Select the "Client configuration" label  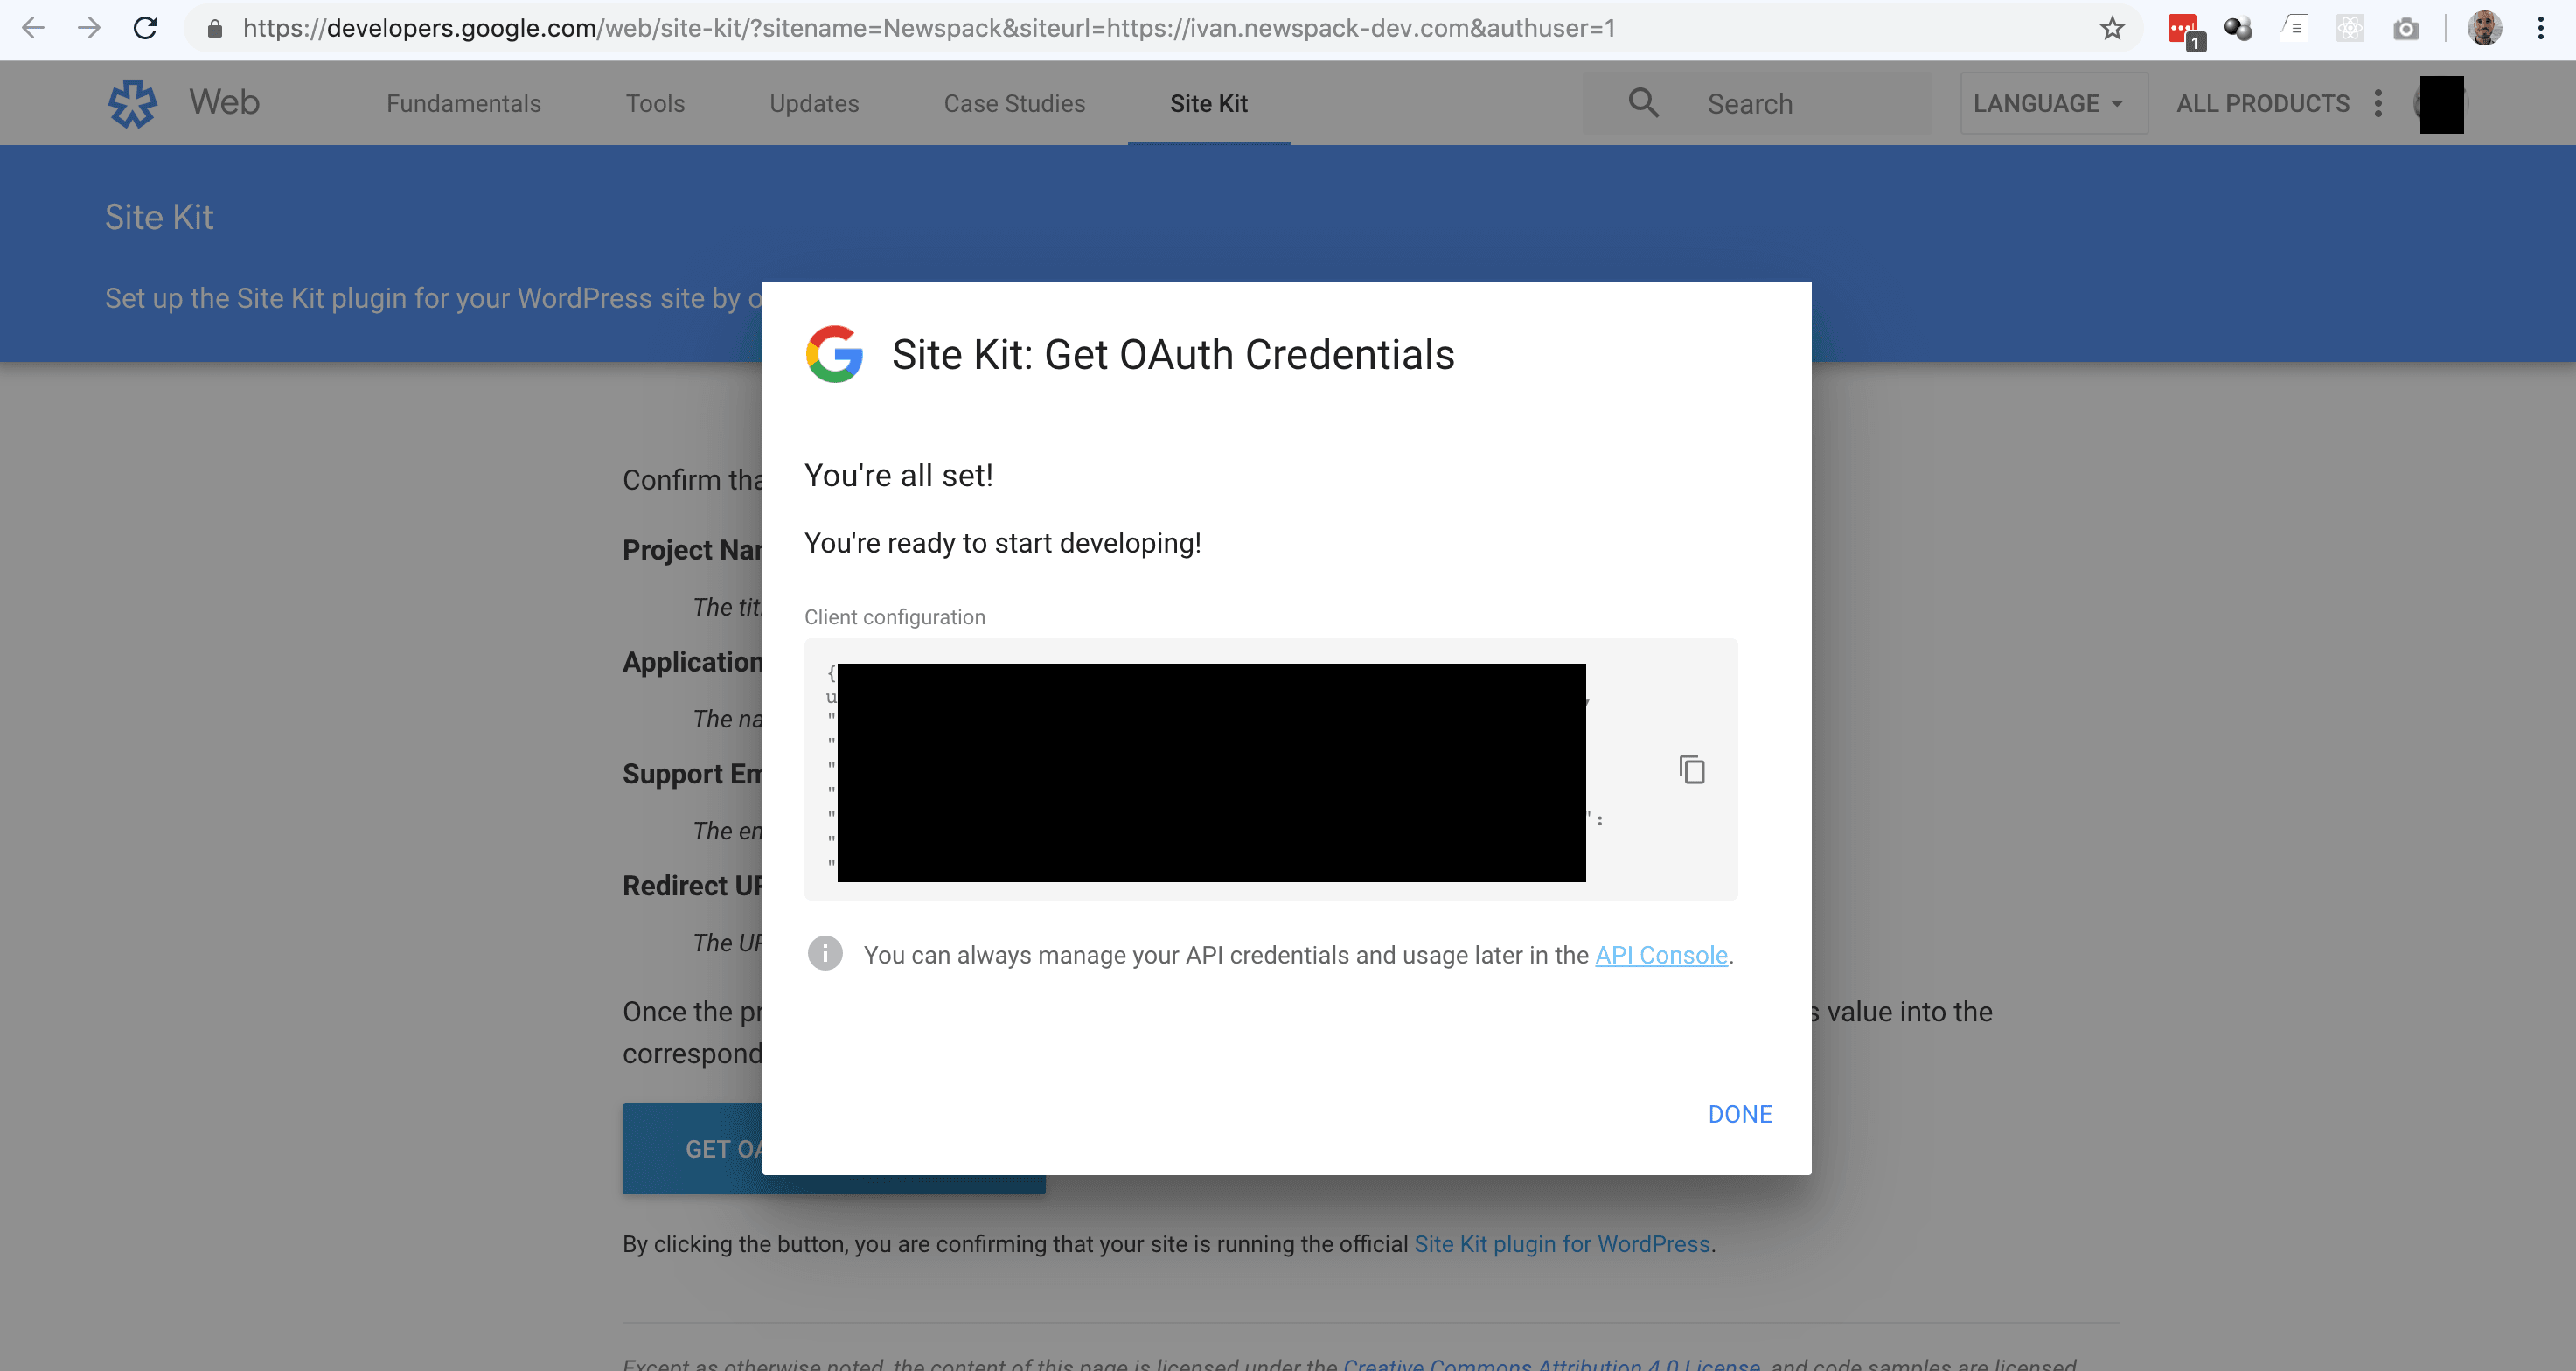coord(895,617)
